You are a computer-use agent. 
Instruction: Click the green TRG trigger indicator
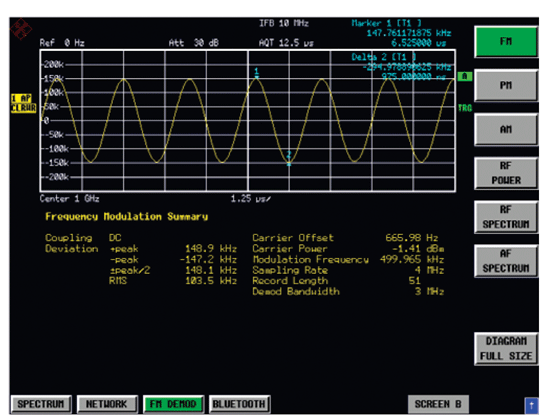coord(465,108)
